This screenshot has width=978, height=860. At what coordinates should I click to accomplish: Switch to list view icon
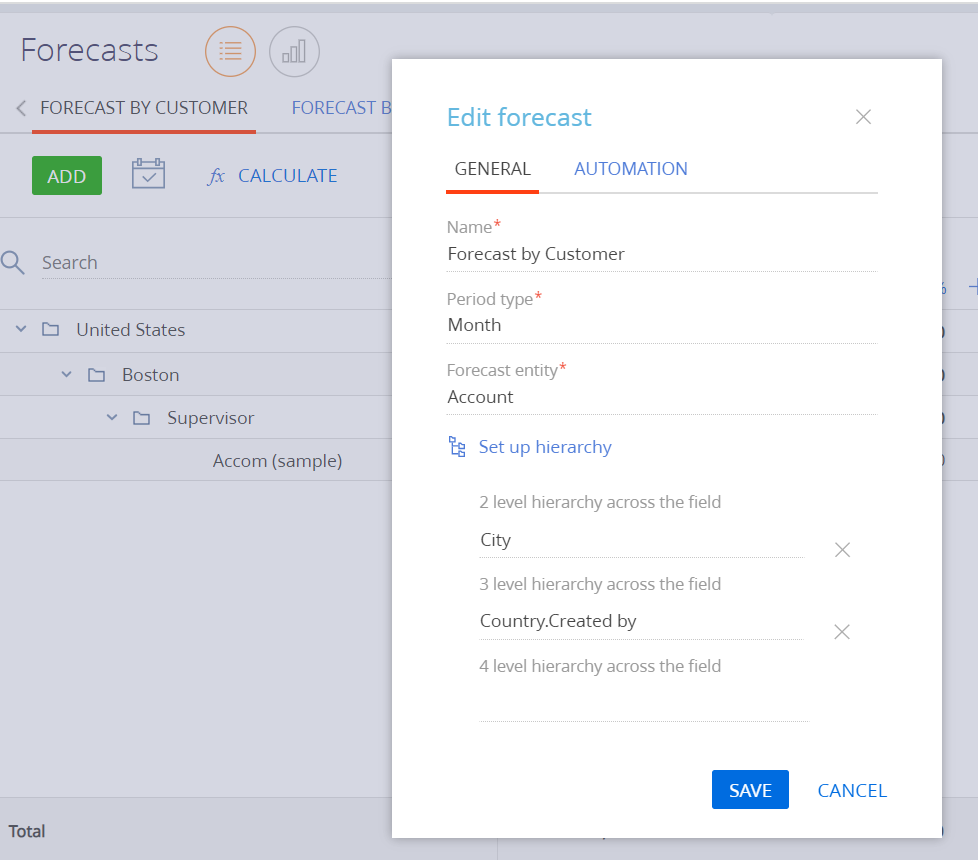tap(230, 51)
